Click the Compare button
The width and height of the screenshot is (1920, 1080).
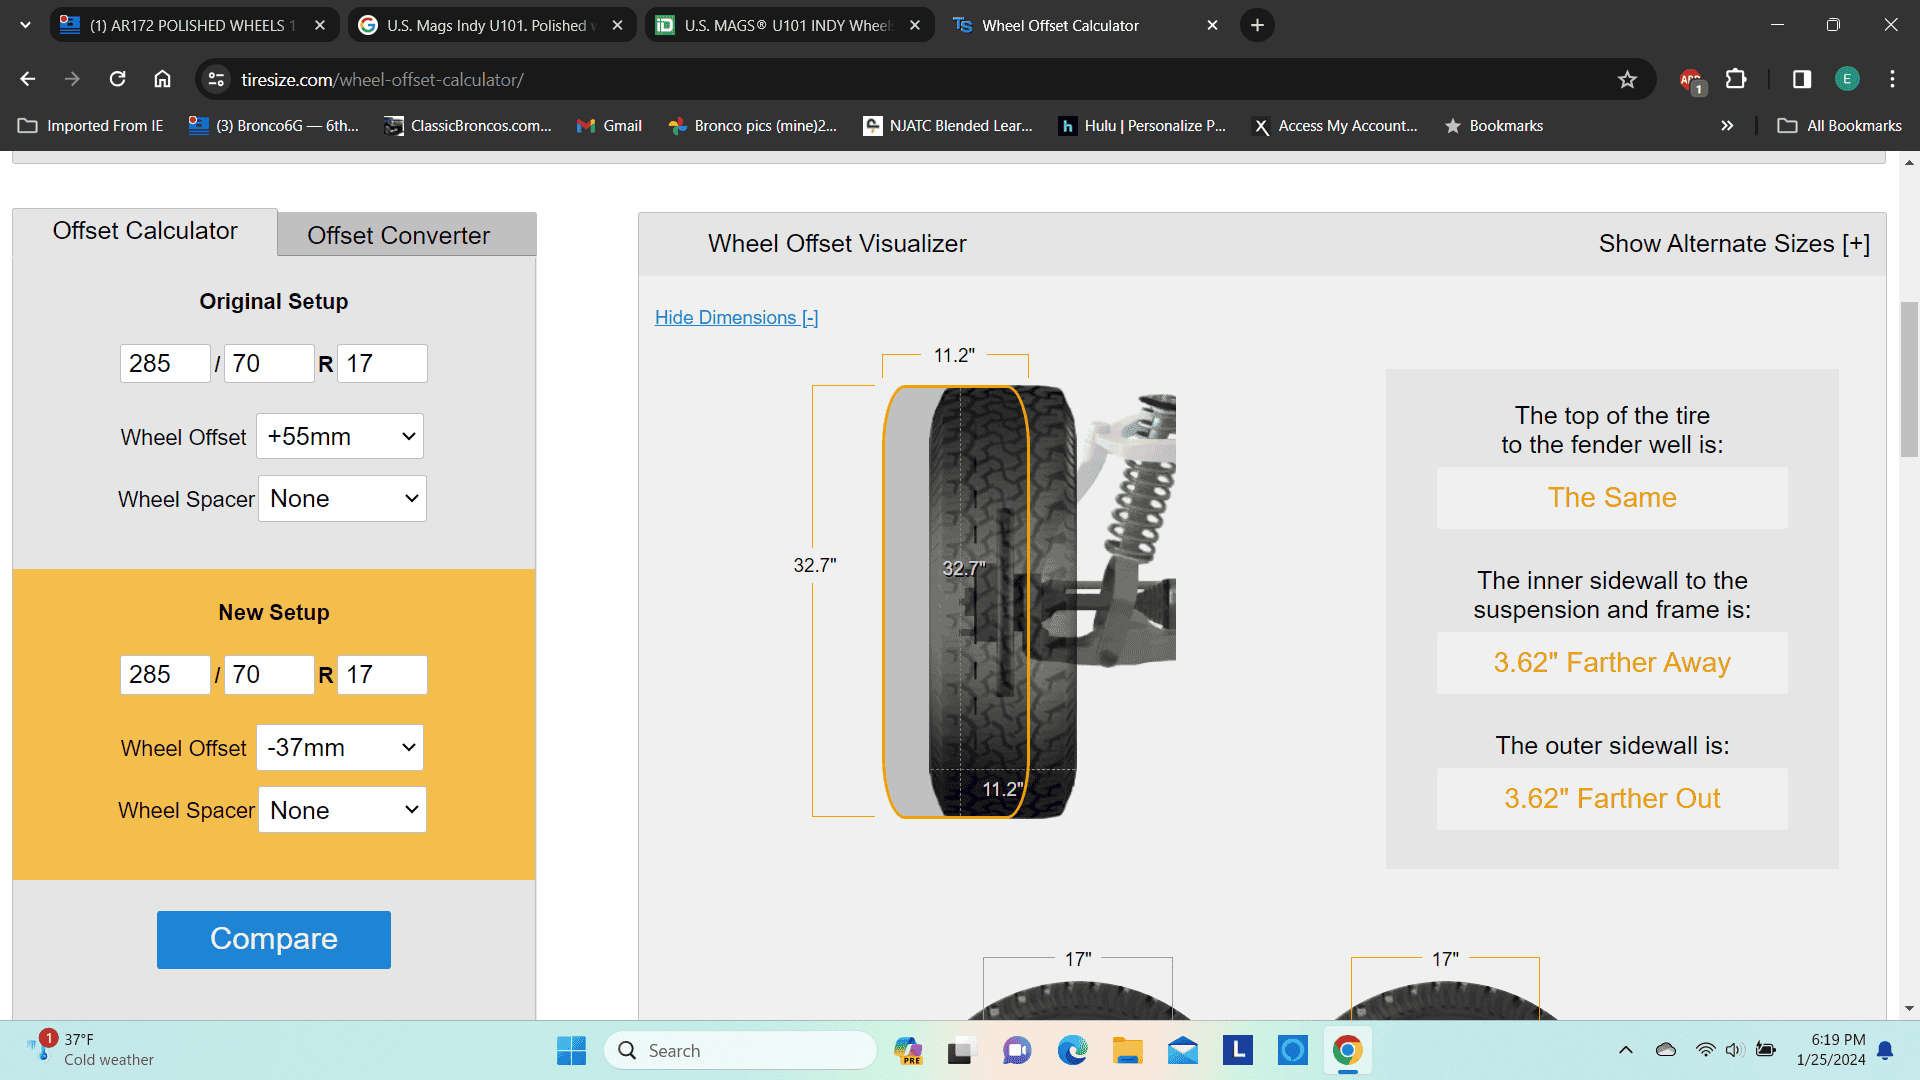(x=274, y=939)
